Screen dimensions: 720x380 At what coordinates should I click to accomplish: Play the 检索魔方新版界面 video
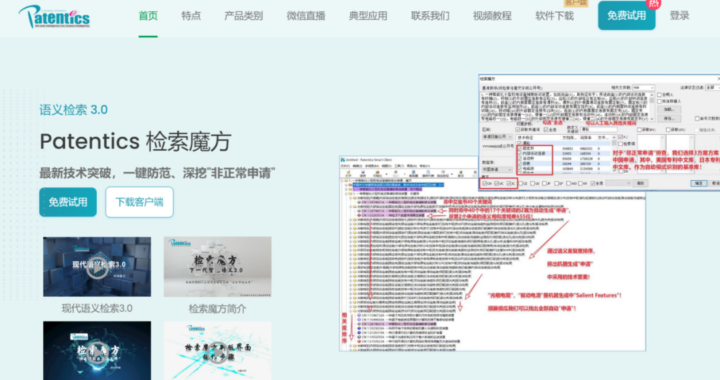coord(217,350)
